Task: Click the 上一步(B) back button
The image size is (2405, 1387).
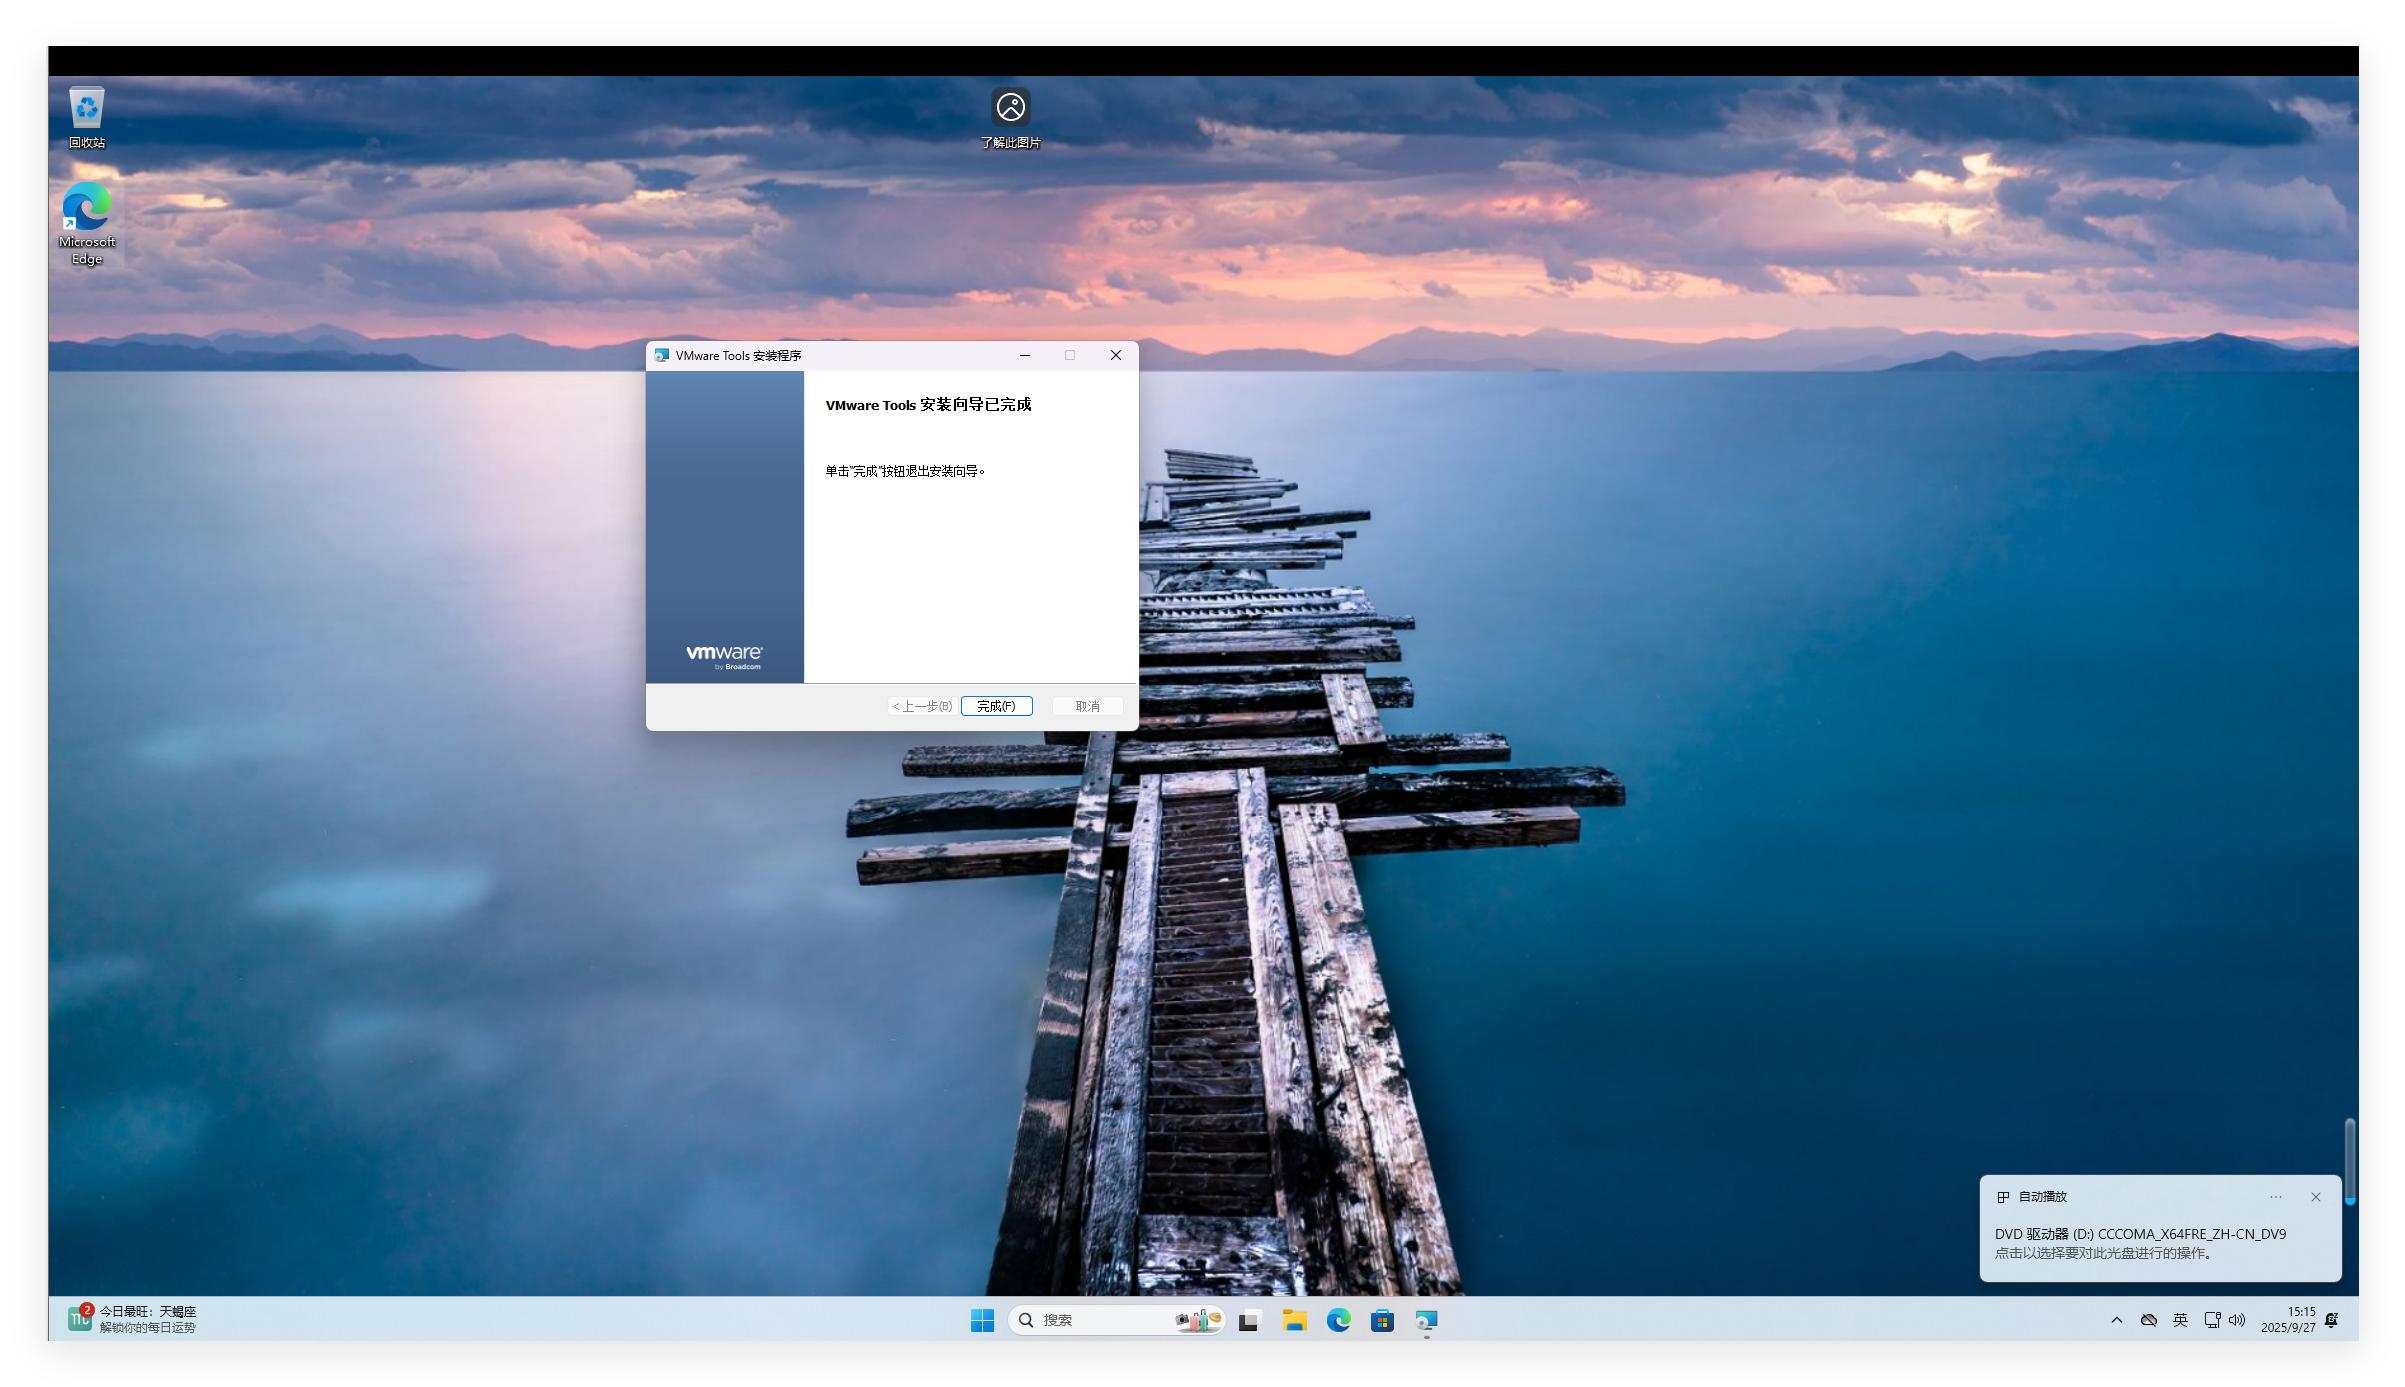Action: pos(921,706)
